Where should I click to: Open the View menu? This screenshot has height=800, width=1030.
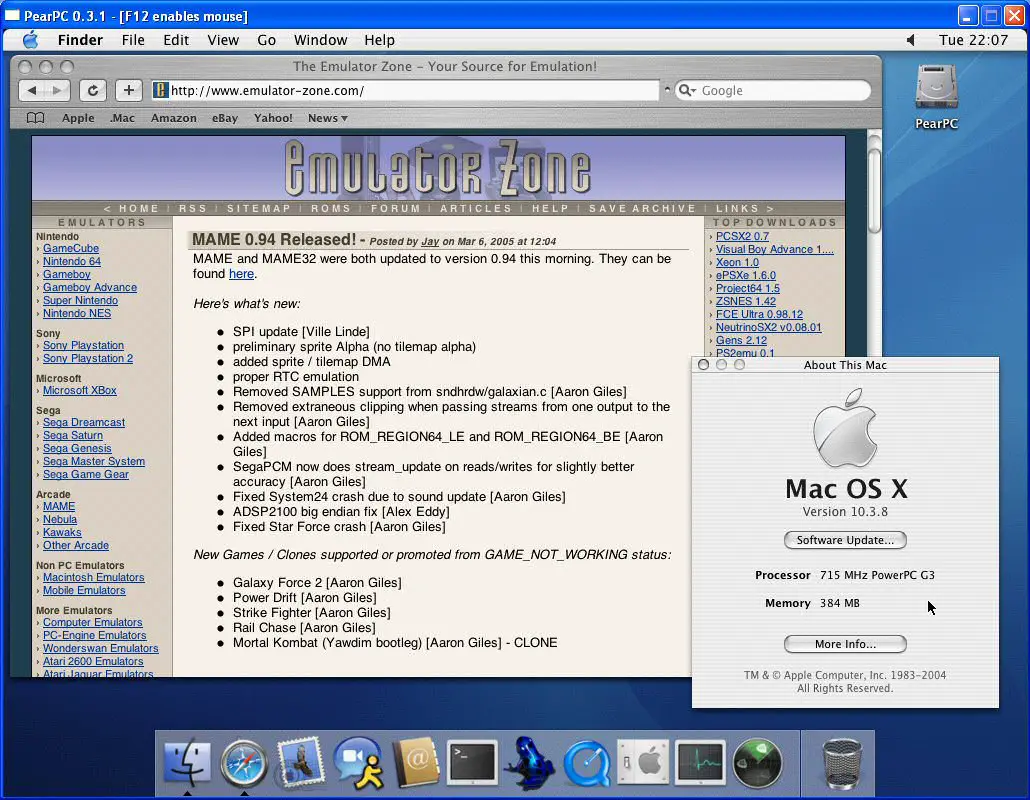[223, 40]
